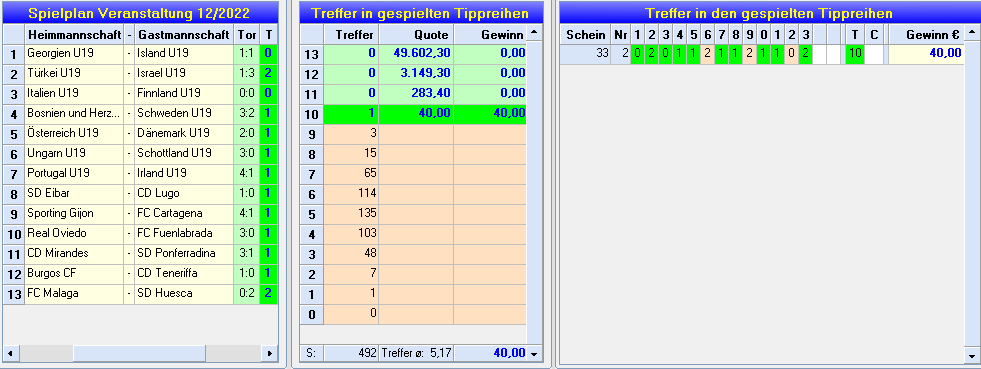Select the FC Malaga vs SD Huesca row

[x=140, y=293]
